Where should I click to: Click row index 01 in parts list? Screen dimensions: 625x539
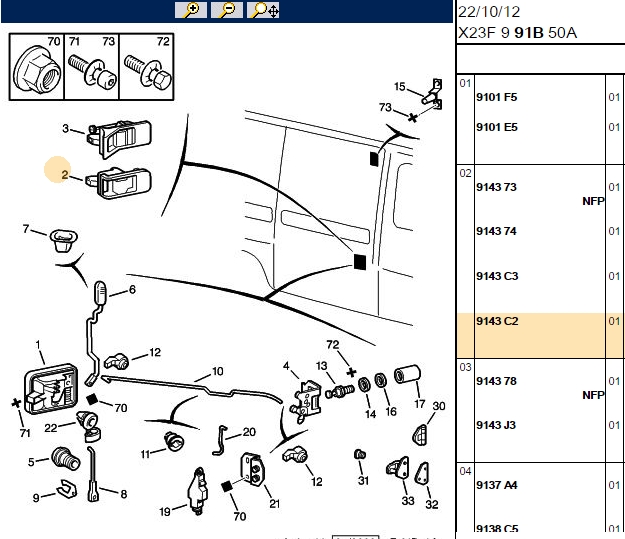click(x=465, y=83)
